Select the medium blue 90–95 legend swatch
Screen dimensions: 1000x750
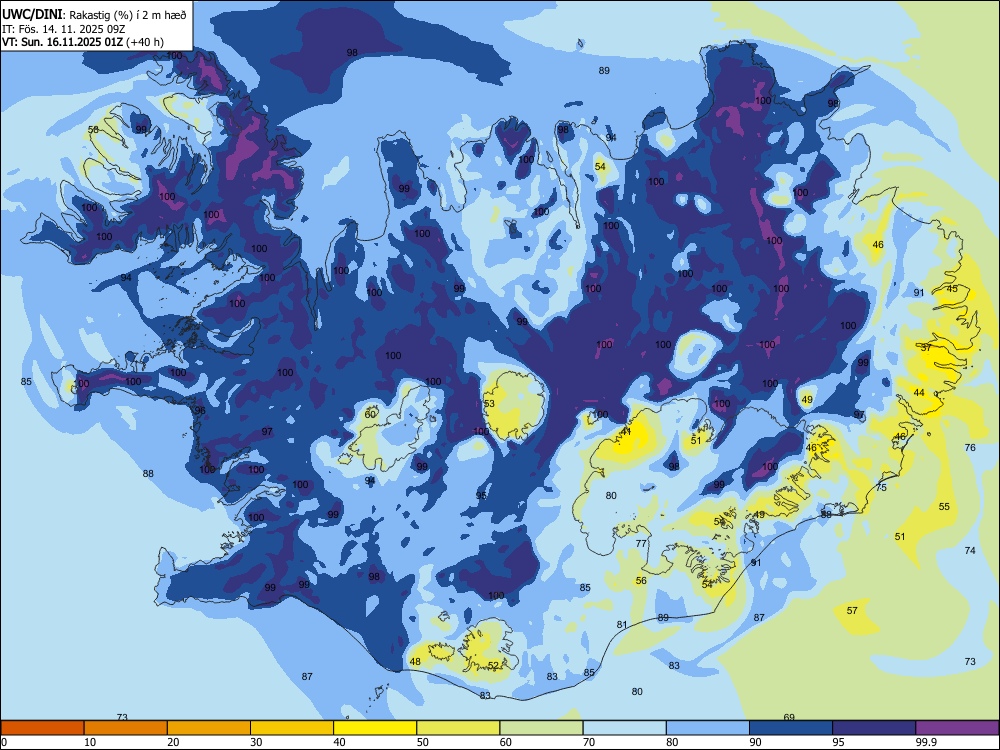pos(791,728)
